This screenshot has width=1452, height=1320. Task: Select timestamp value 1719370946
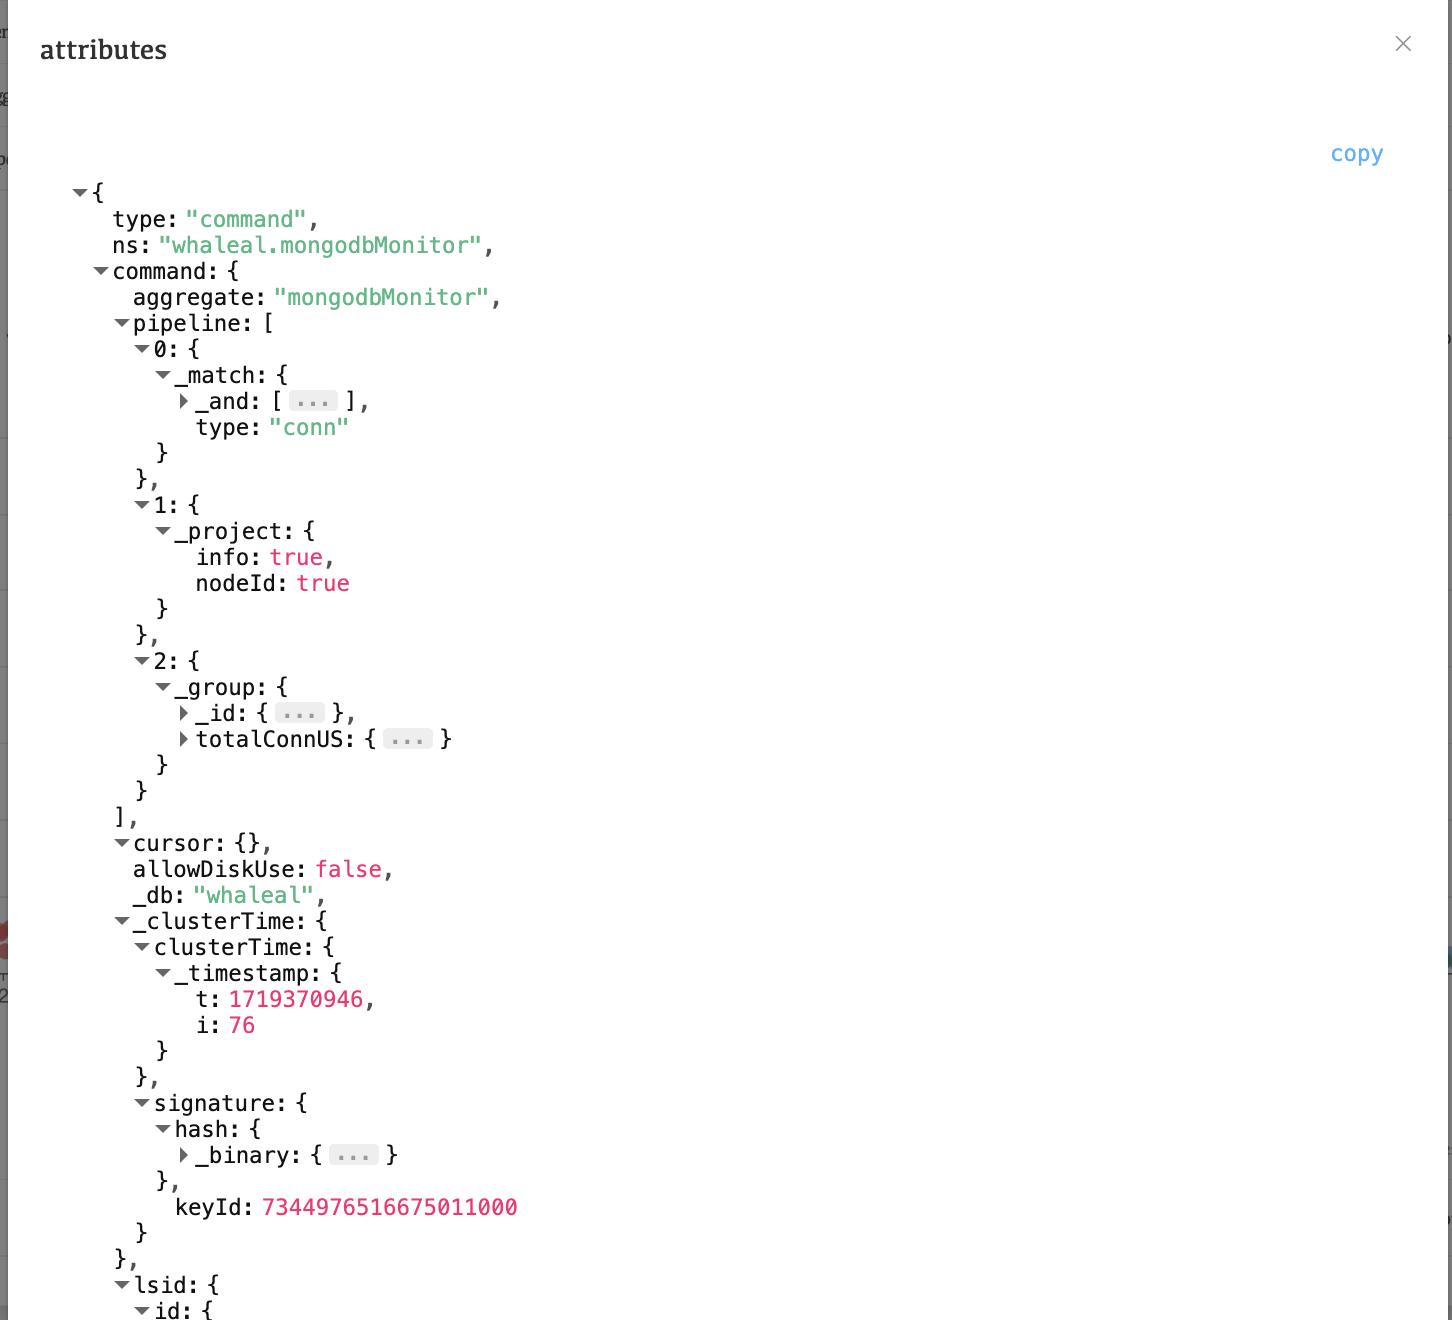click(x=296, y=999)
